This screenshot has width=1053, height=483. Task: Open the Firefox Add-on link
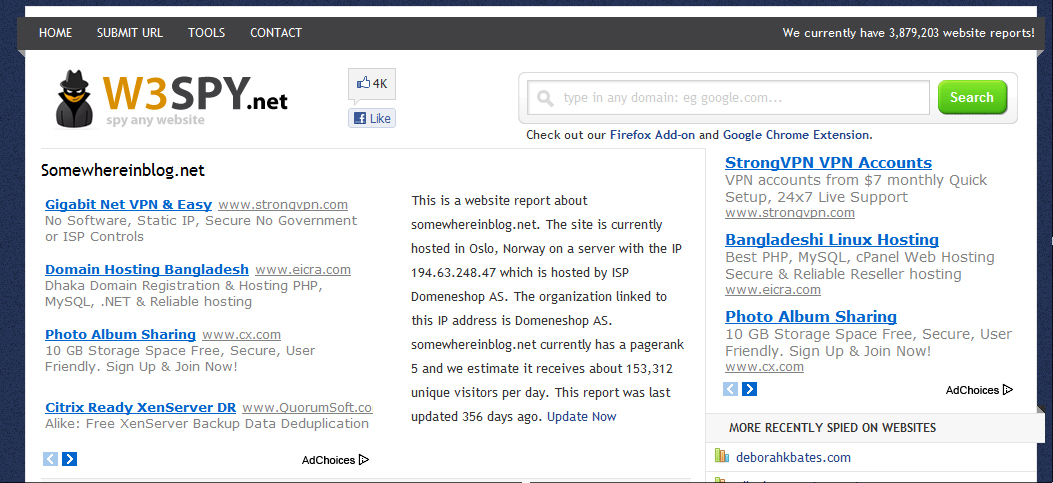(x=652, y=134)
